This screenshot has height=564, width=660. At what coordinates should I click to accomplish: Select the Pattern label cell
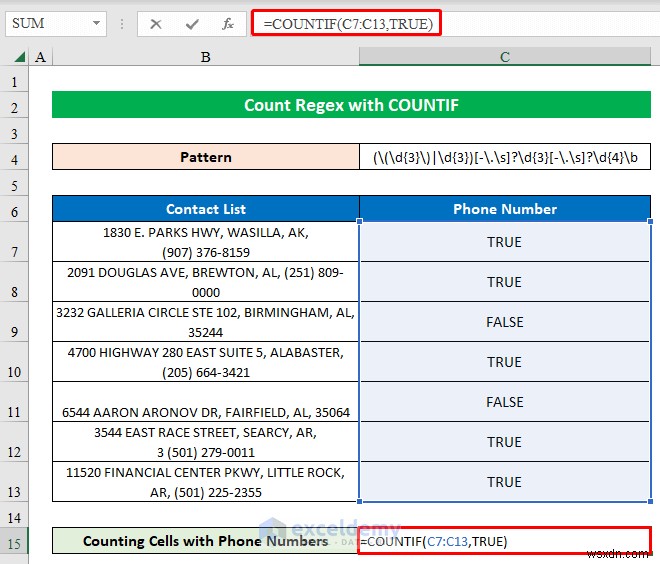[x=206, y=157]
